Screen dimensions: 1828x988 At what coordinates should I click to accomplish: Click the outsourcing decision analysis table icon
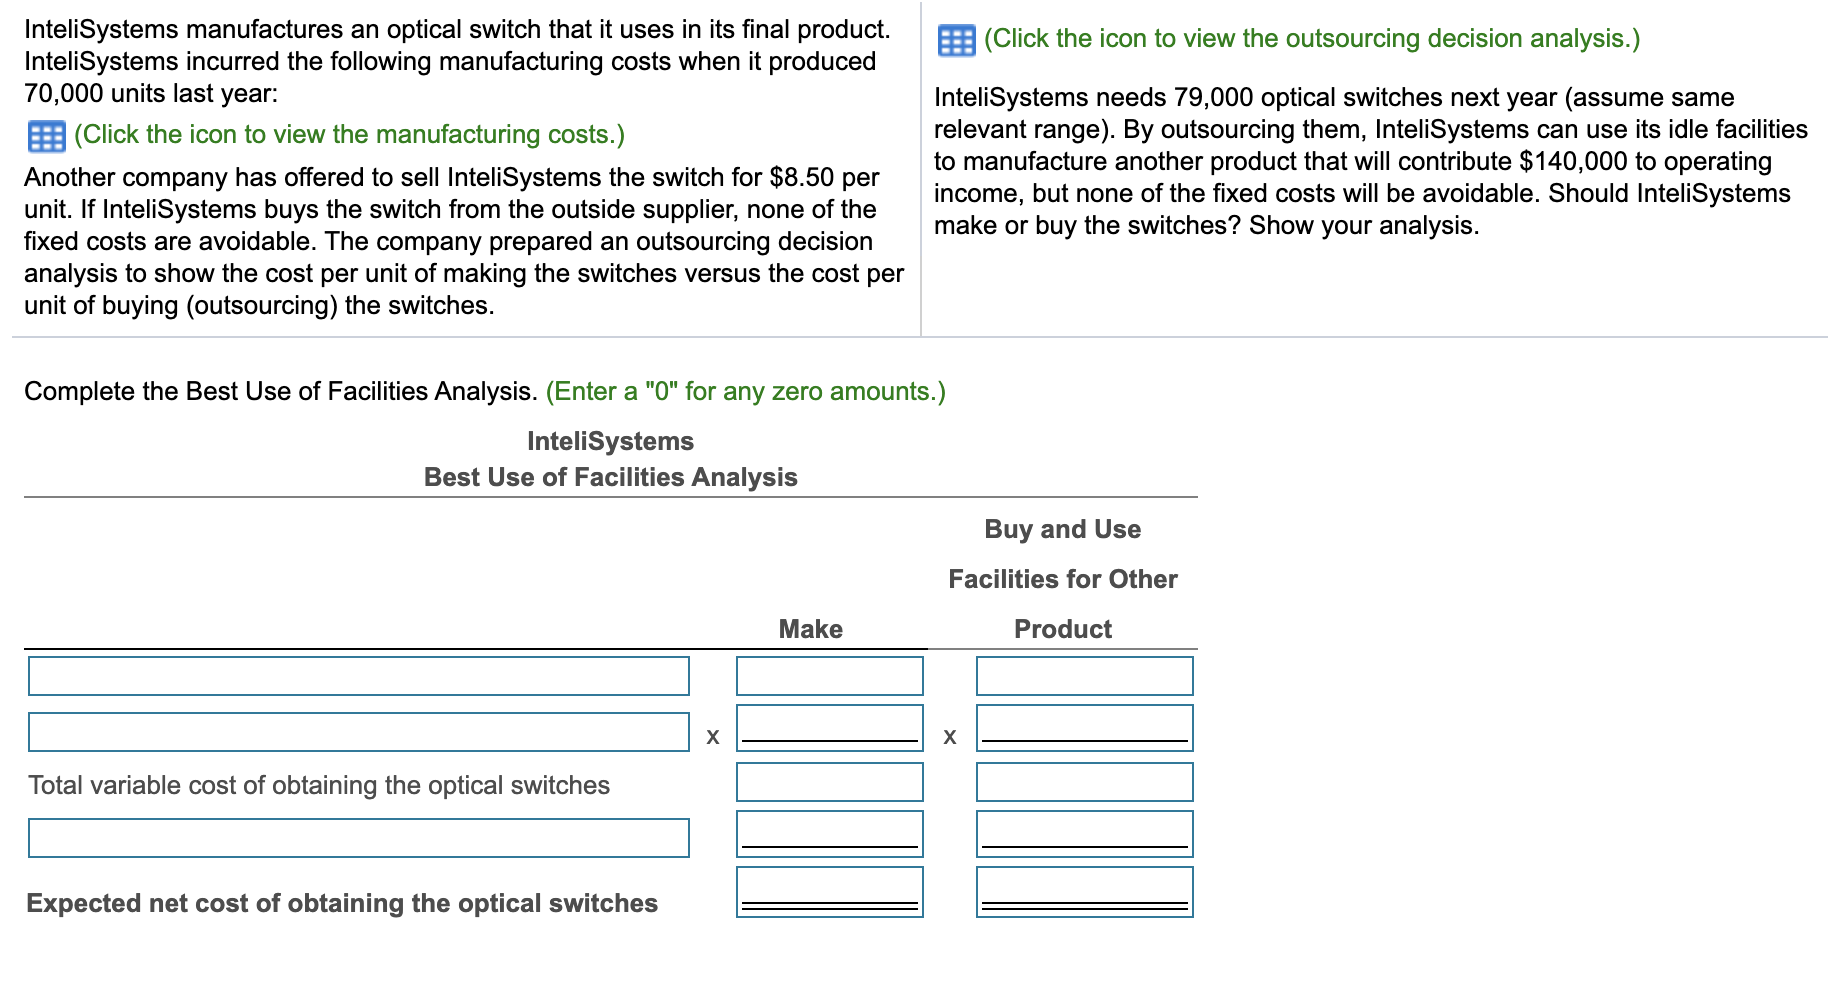click(957, 39)
